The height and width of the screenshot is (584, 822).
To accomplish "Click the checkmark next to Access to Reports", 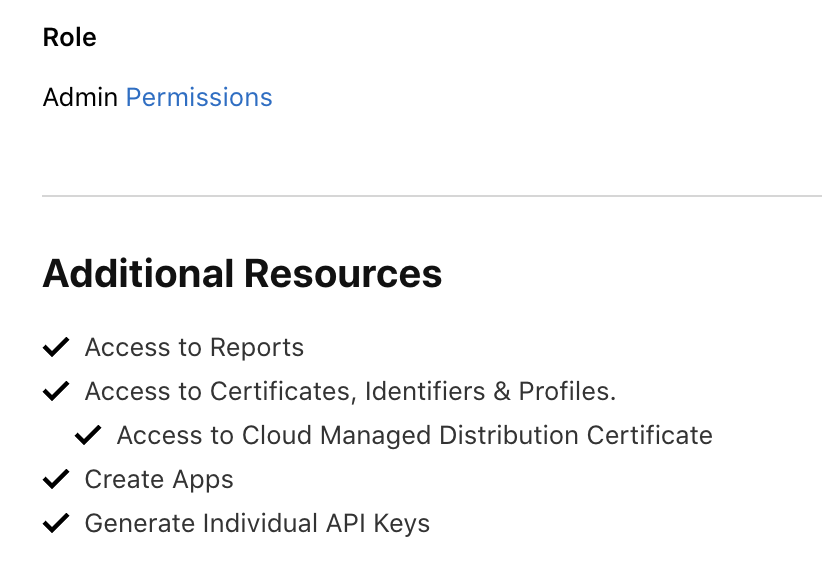I will [x=56, y=347].
